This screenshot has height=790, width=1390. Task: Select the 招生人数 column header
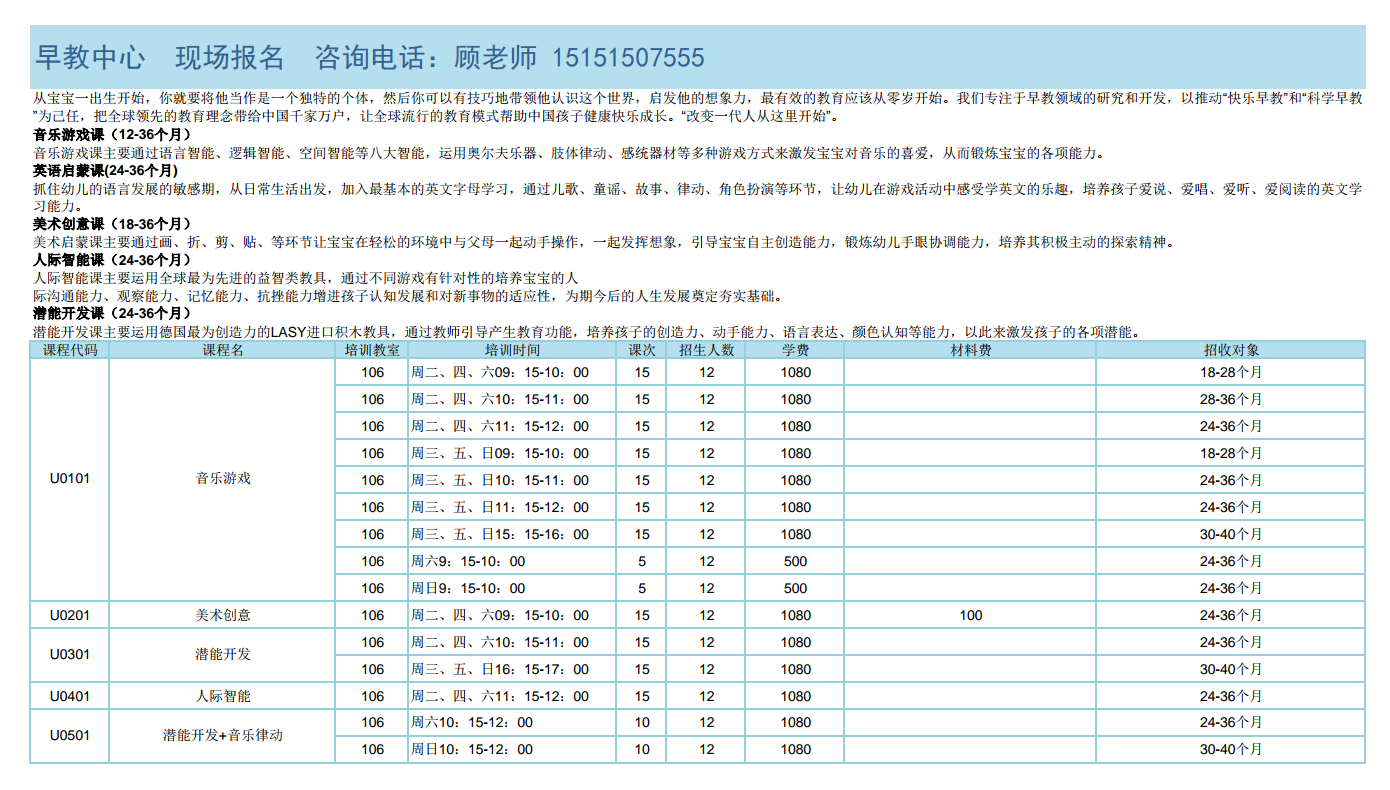pyautogui.click(x=706, y=350)
